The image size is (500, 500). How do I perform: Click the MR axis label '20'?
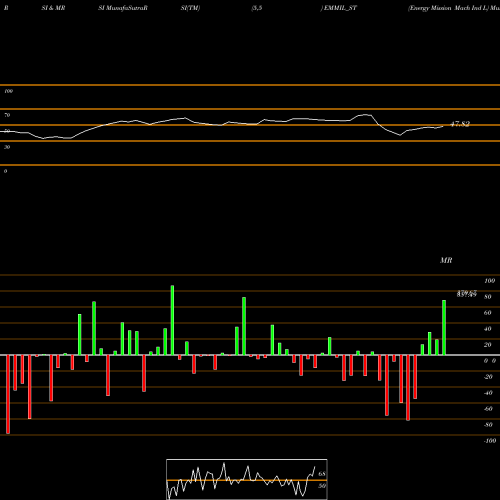pyautogui.click(x=488, y=345)
